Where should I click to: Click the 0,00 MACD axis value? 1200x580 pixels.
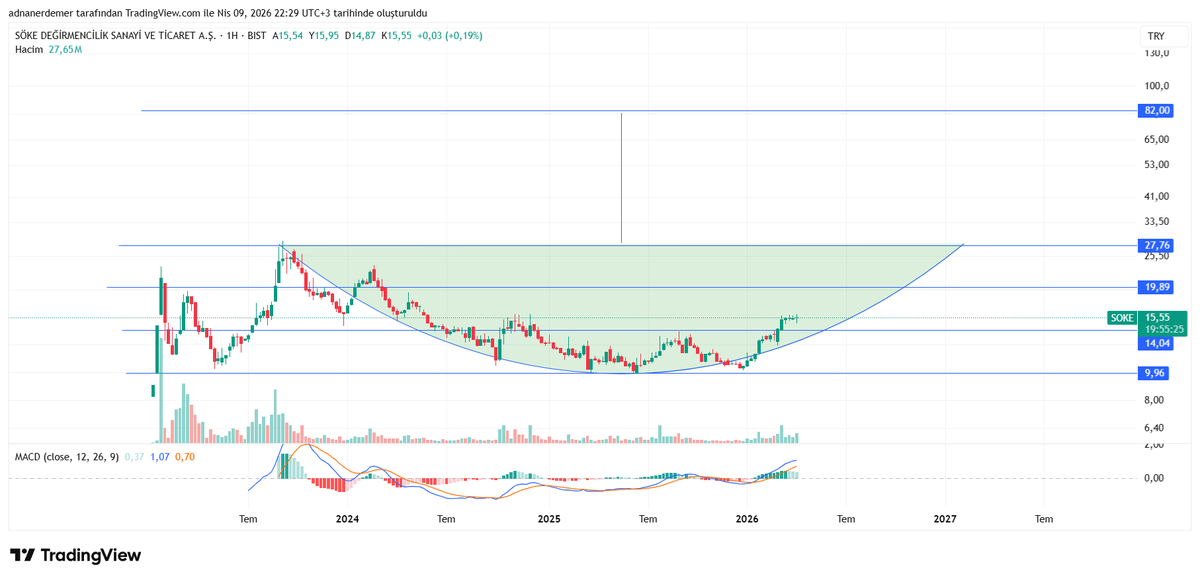click(1154, 477)
